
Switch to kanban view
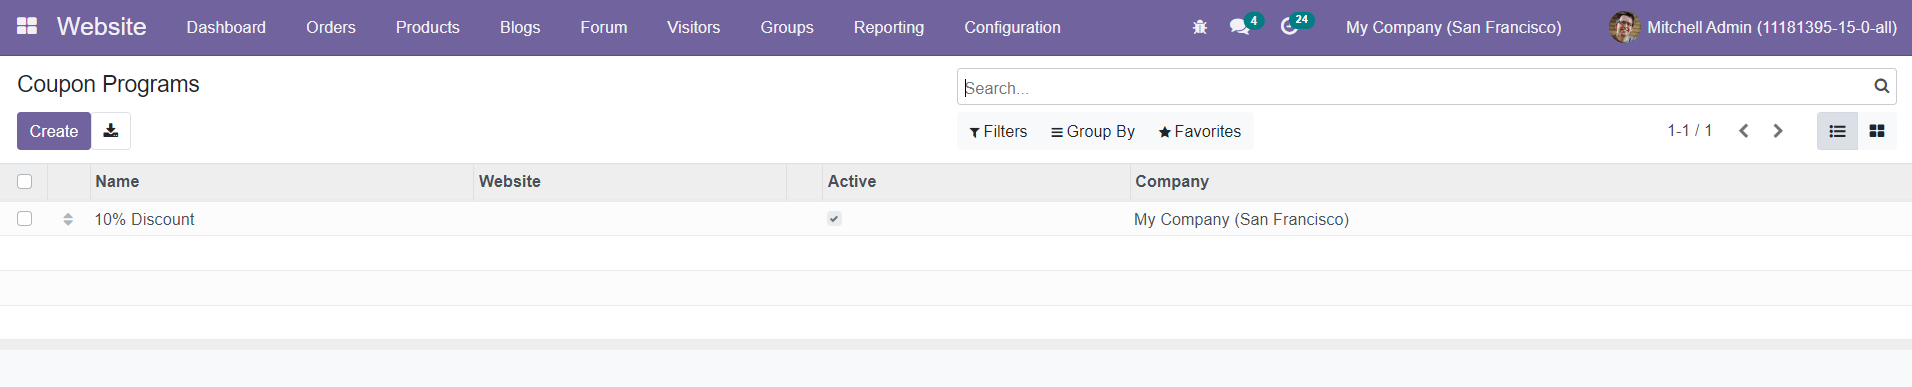1877,131
